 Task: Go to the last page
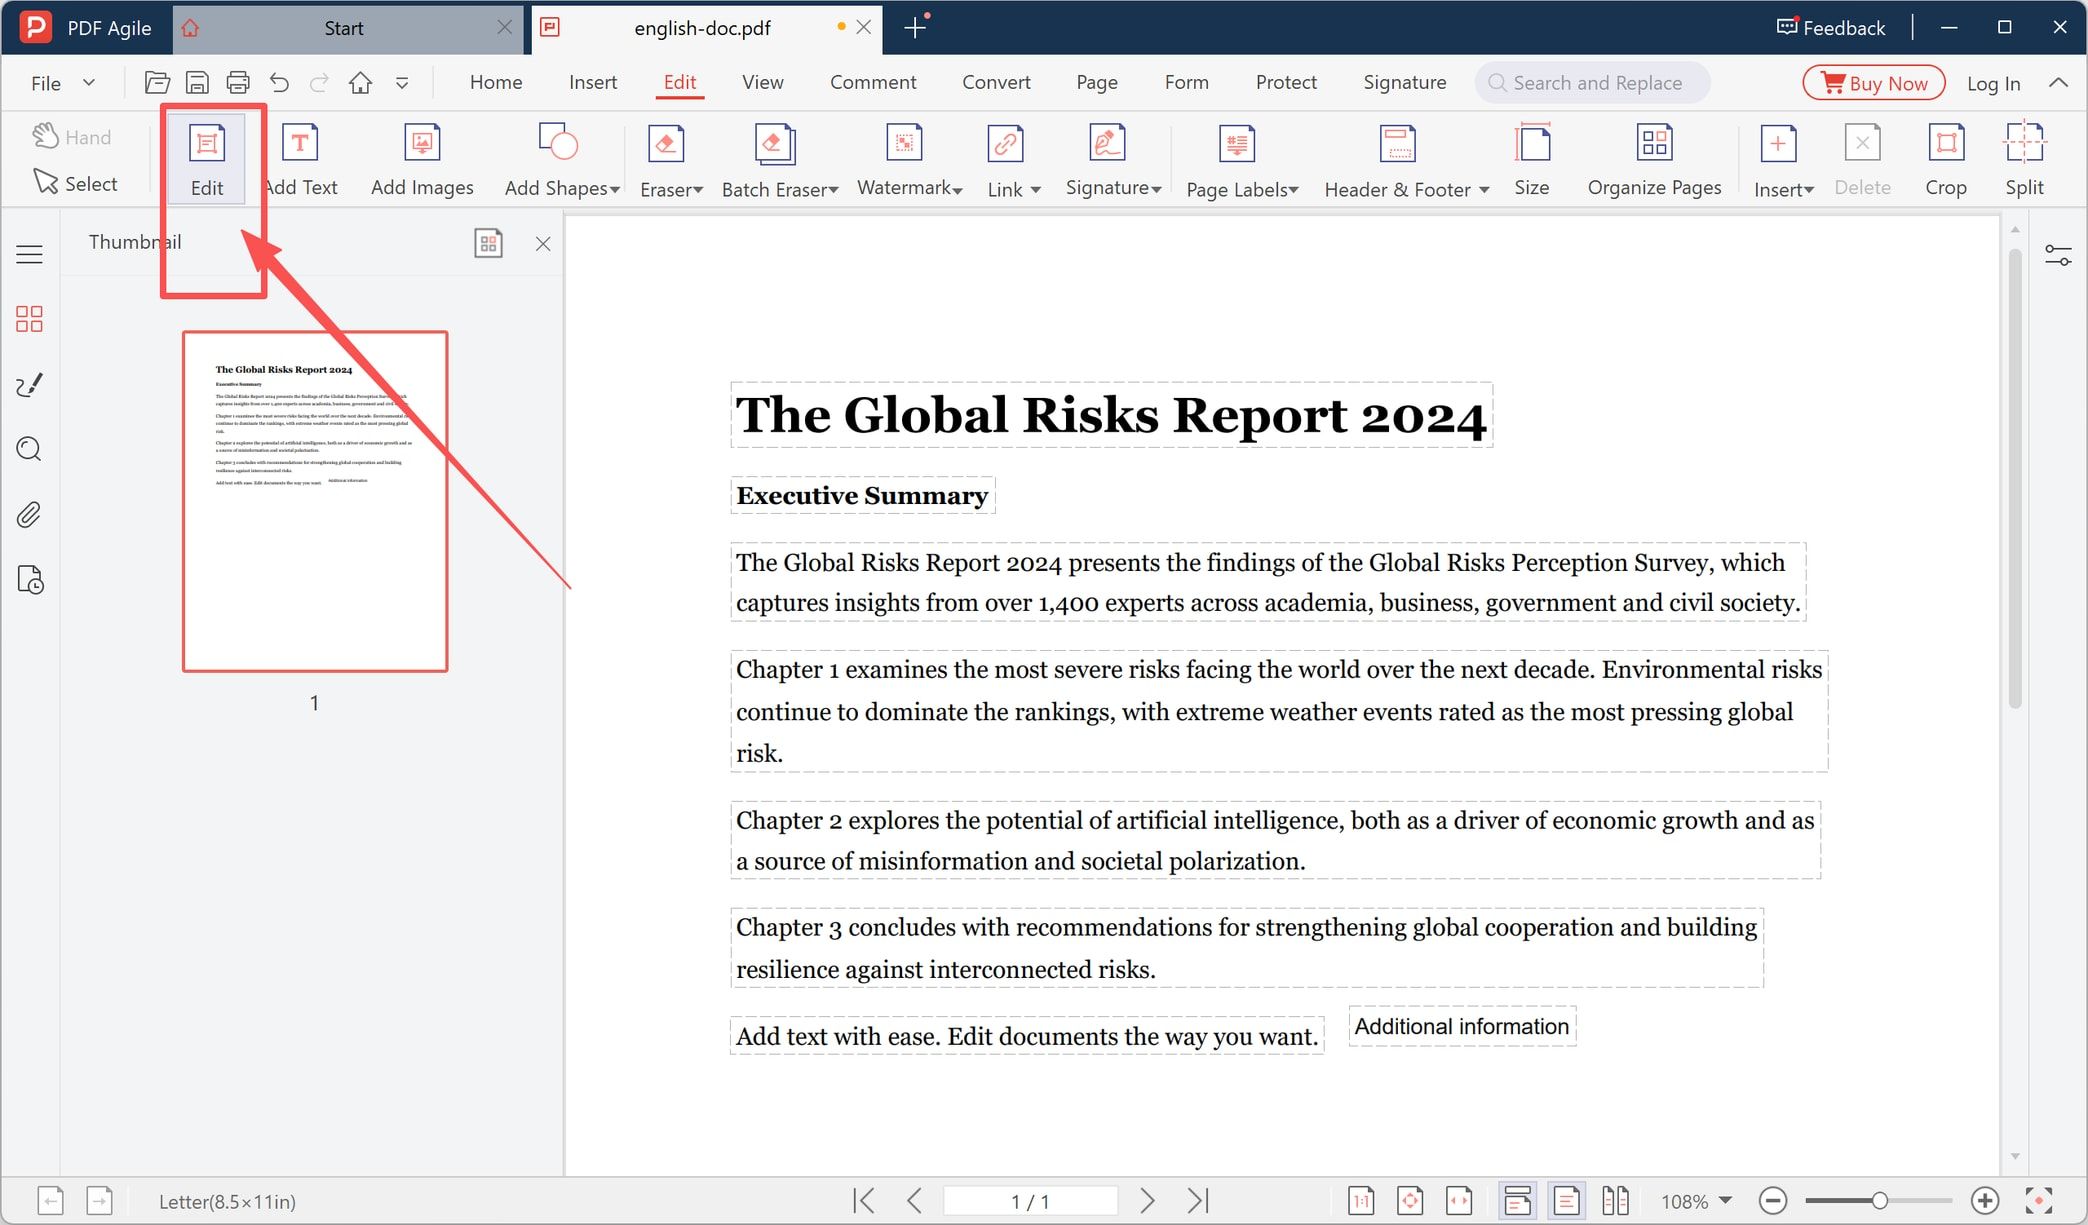point(1198,1200)
